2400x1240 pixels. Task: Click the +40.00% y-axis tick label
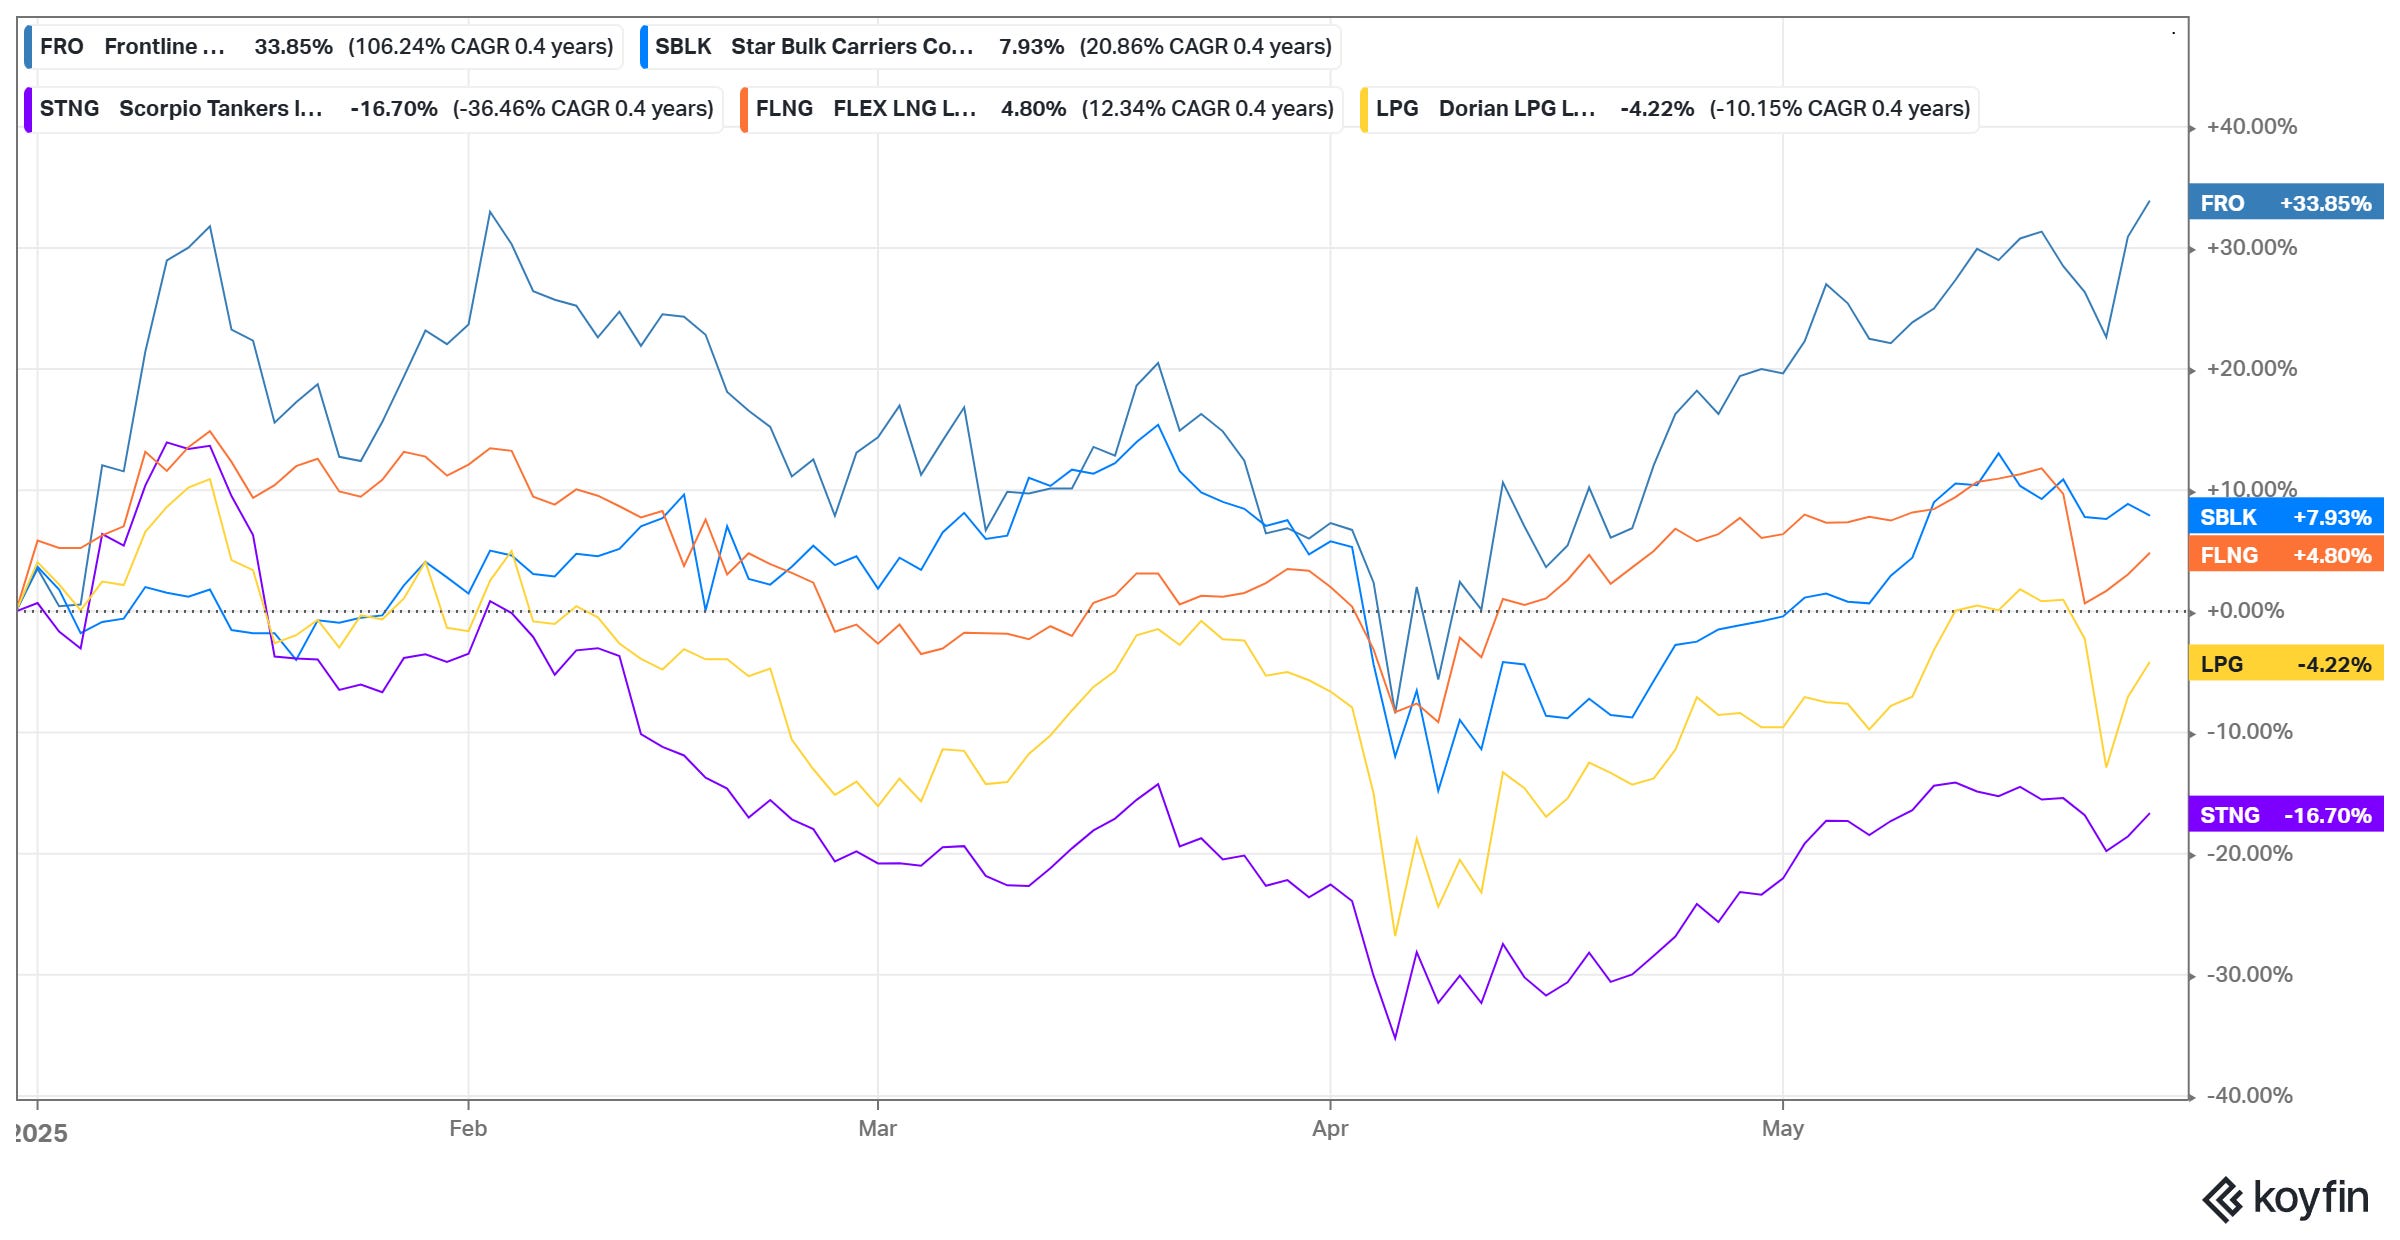point(2251,127)
